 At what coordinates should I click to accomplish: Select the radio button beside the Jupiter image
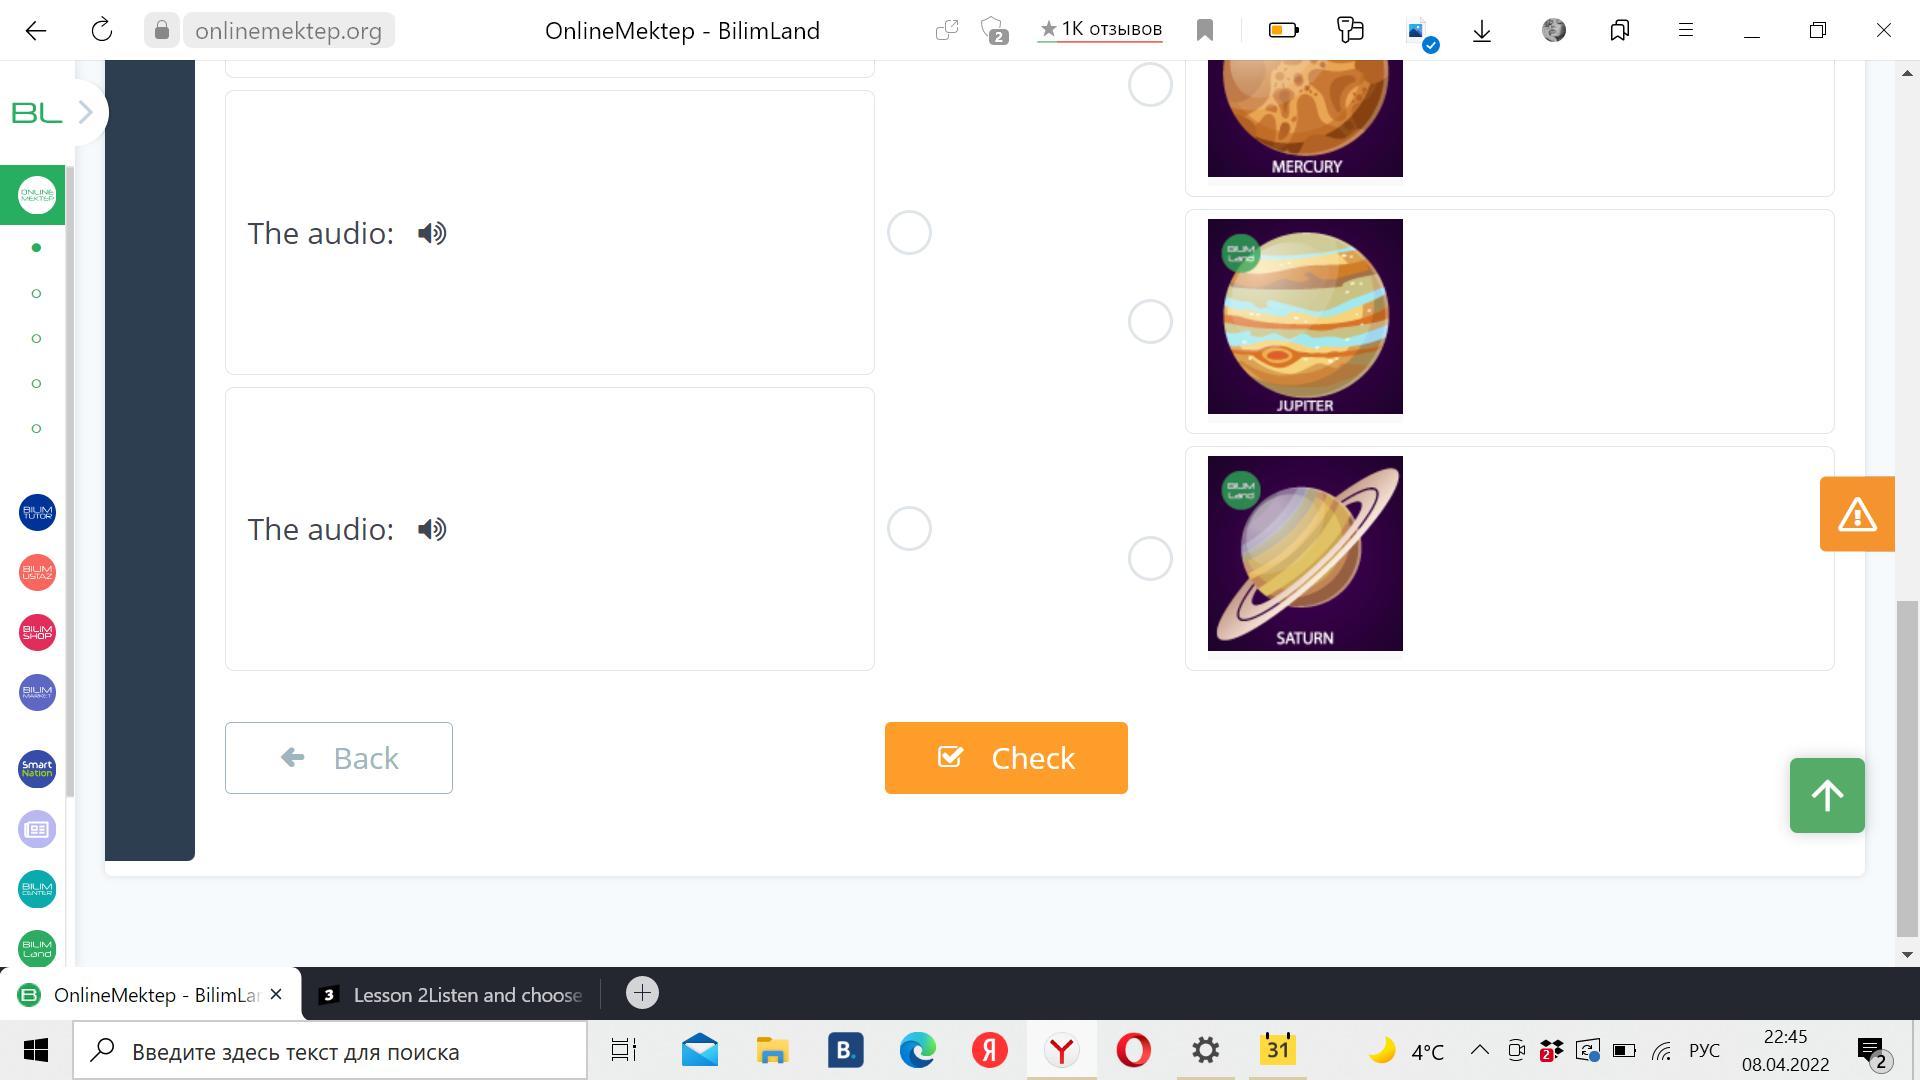(x=1150, y=322)
